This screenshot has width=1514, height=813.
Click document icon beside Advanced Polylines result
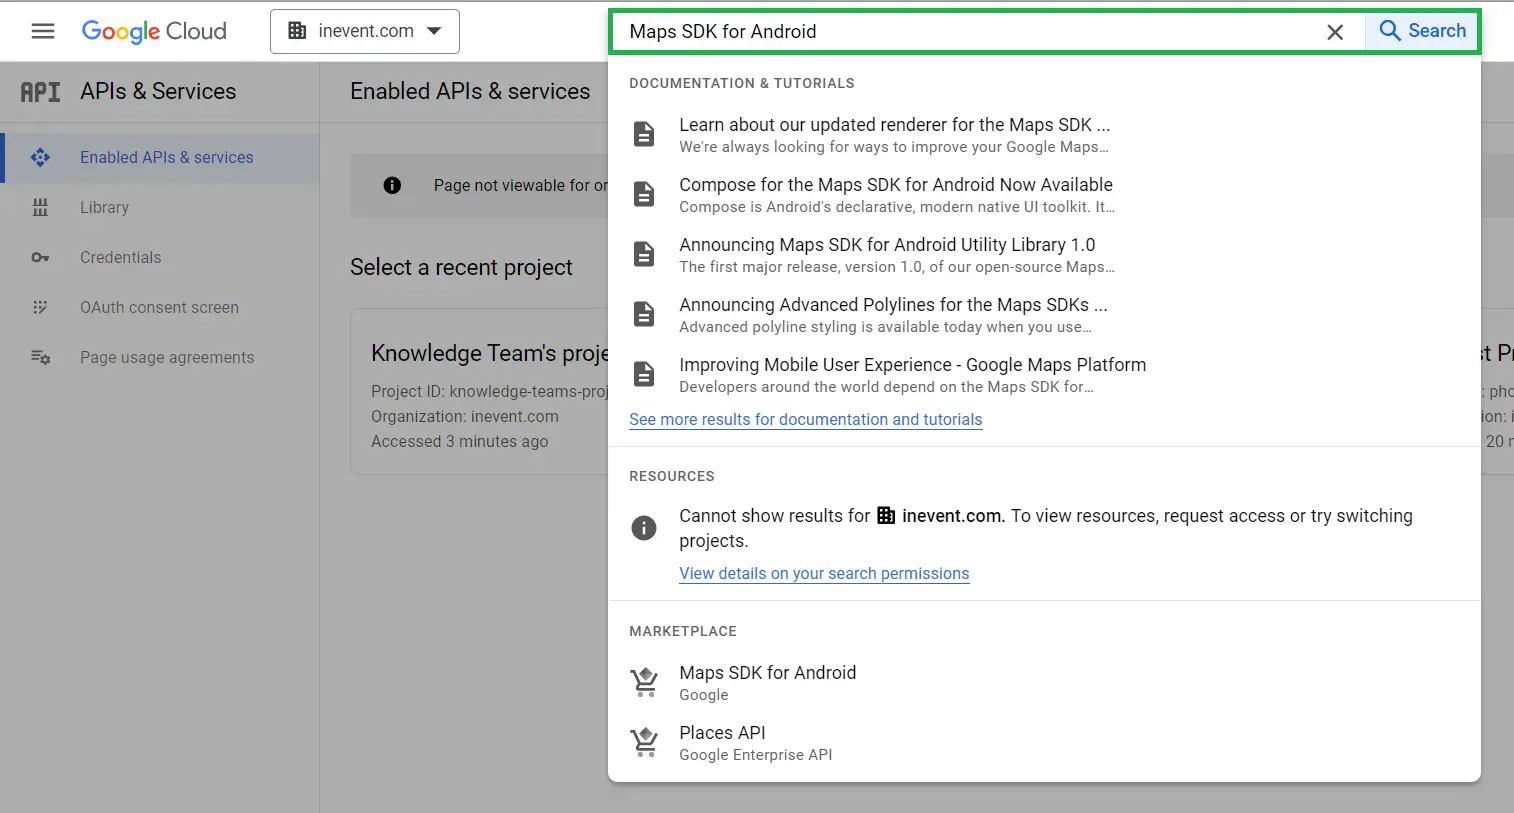[x=644, y=314]
